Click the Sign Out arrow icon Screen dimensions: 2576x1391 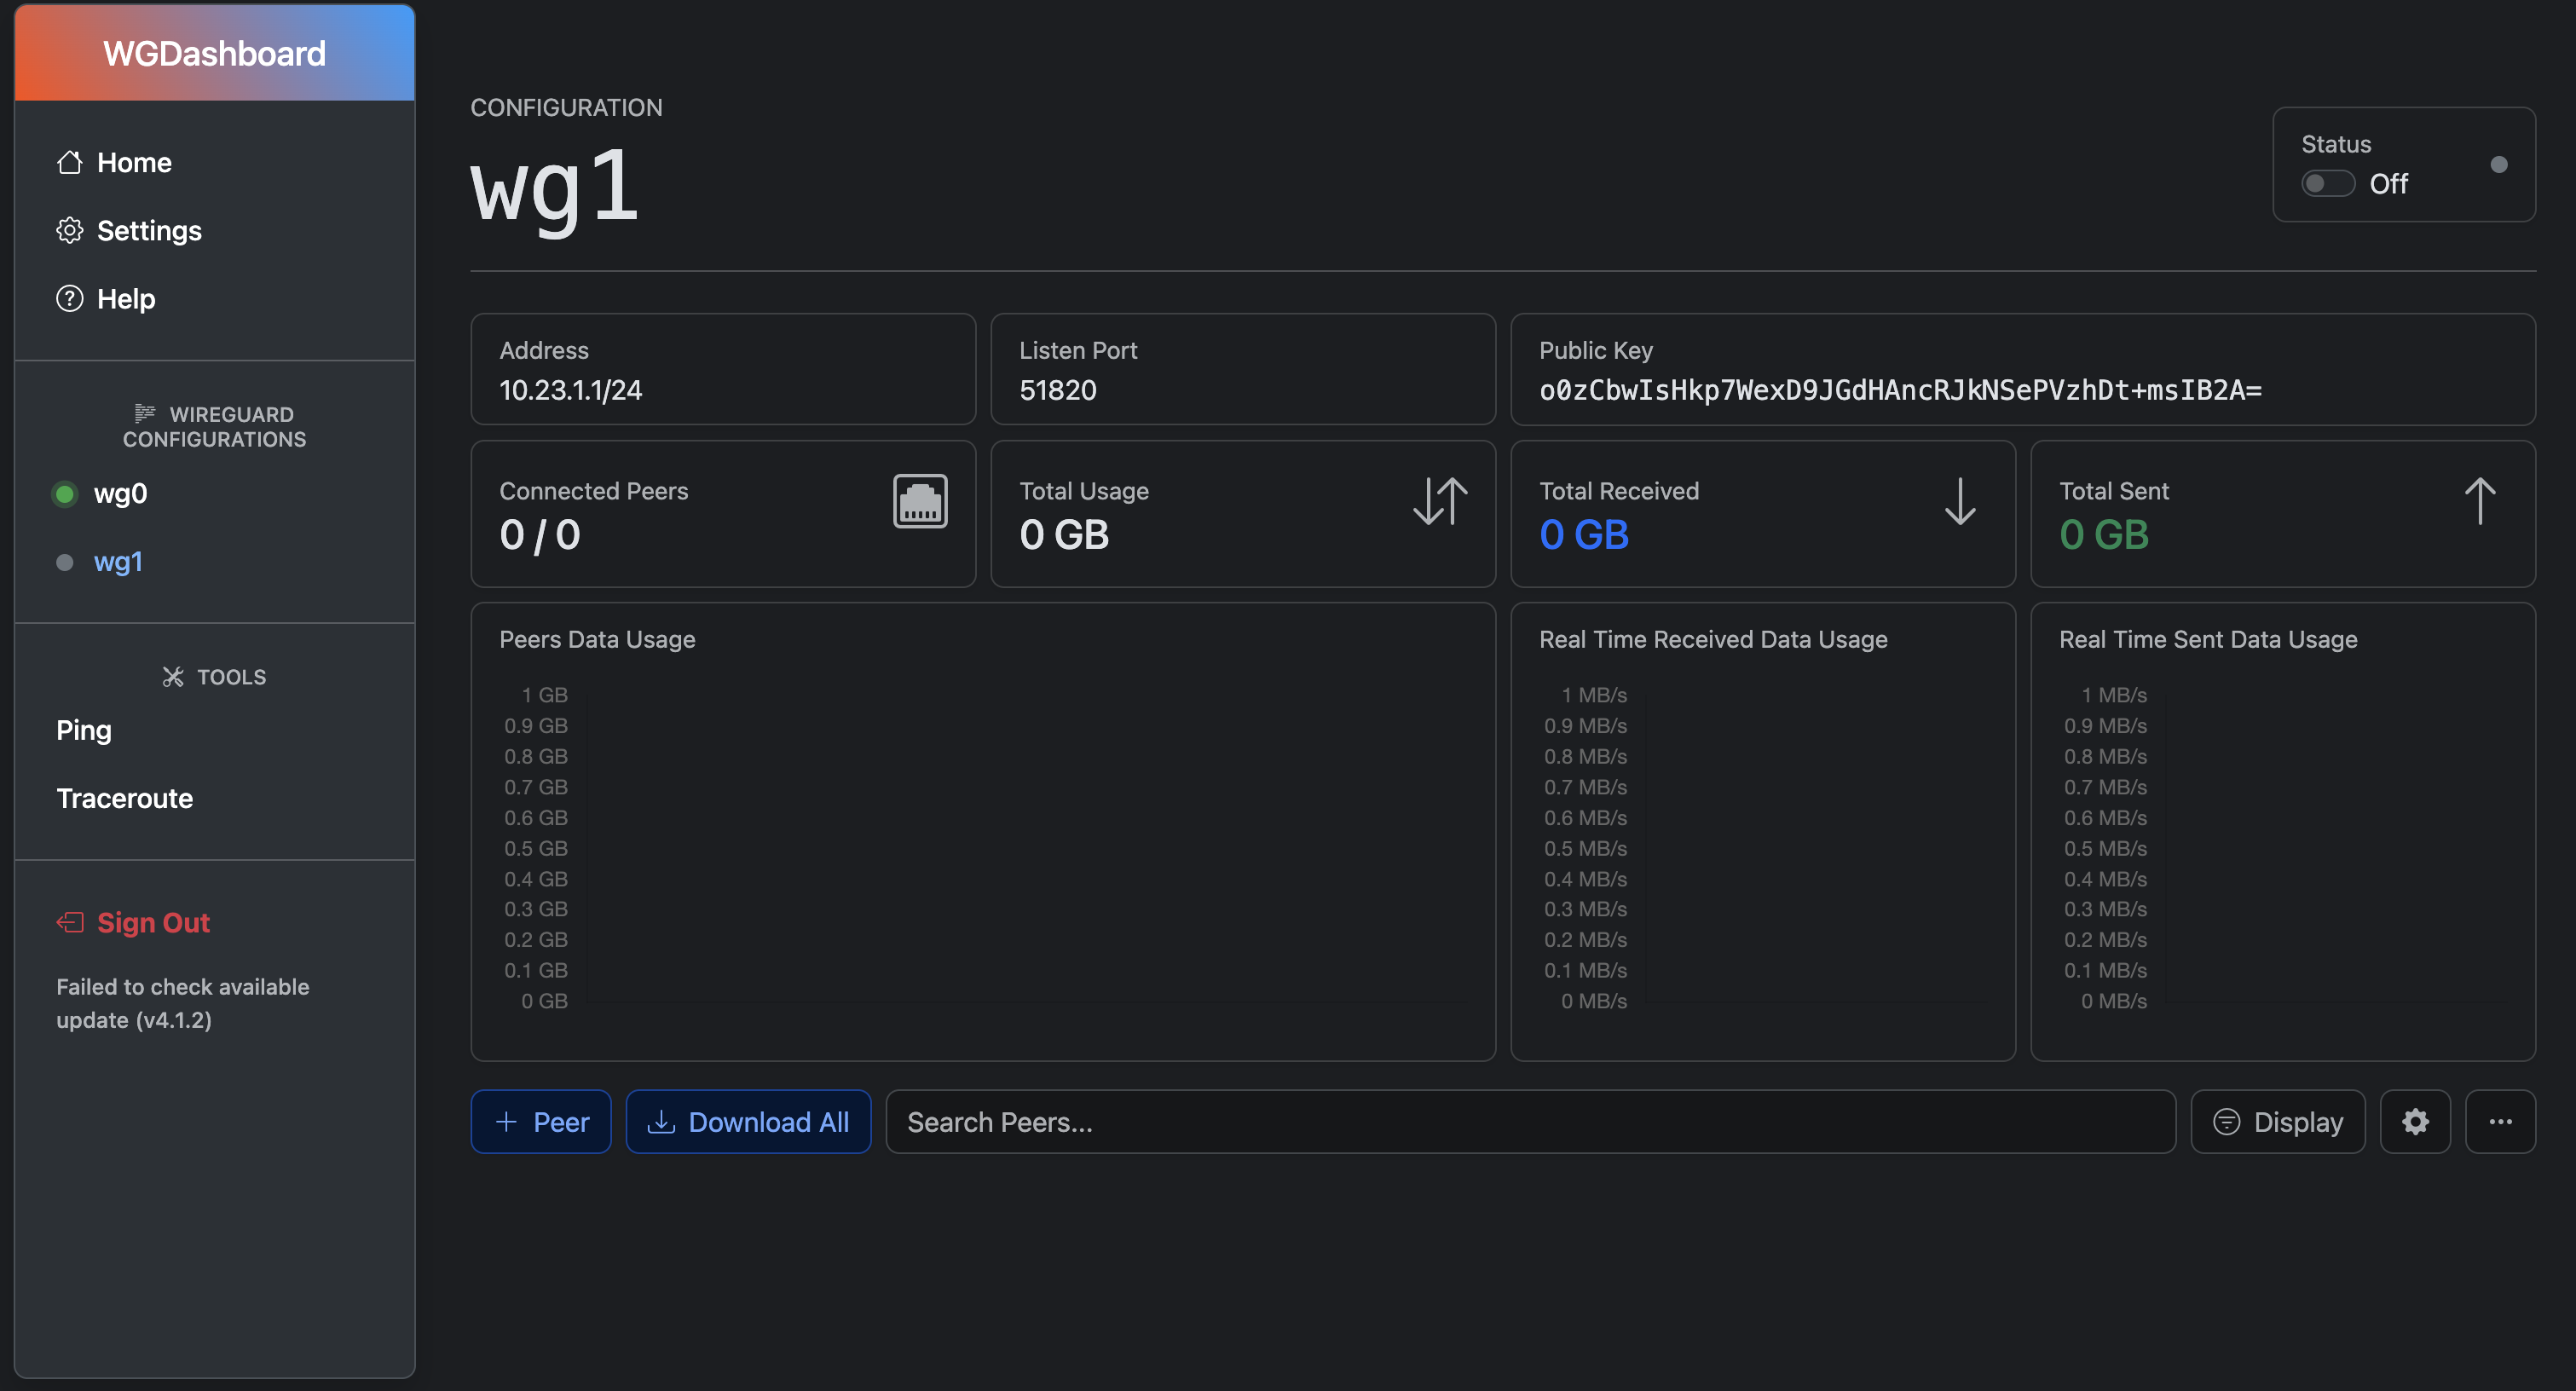tap(69, 922)
